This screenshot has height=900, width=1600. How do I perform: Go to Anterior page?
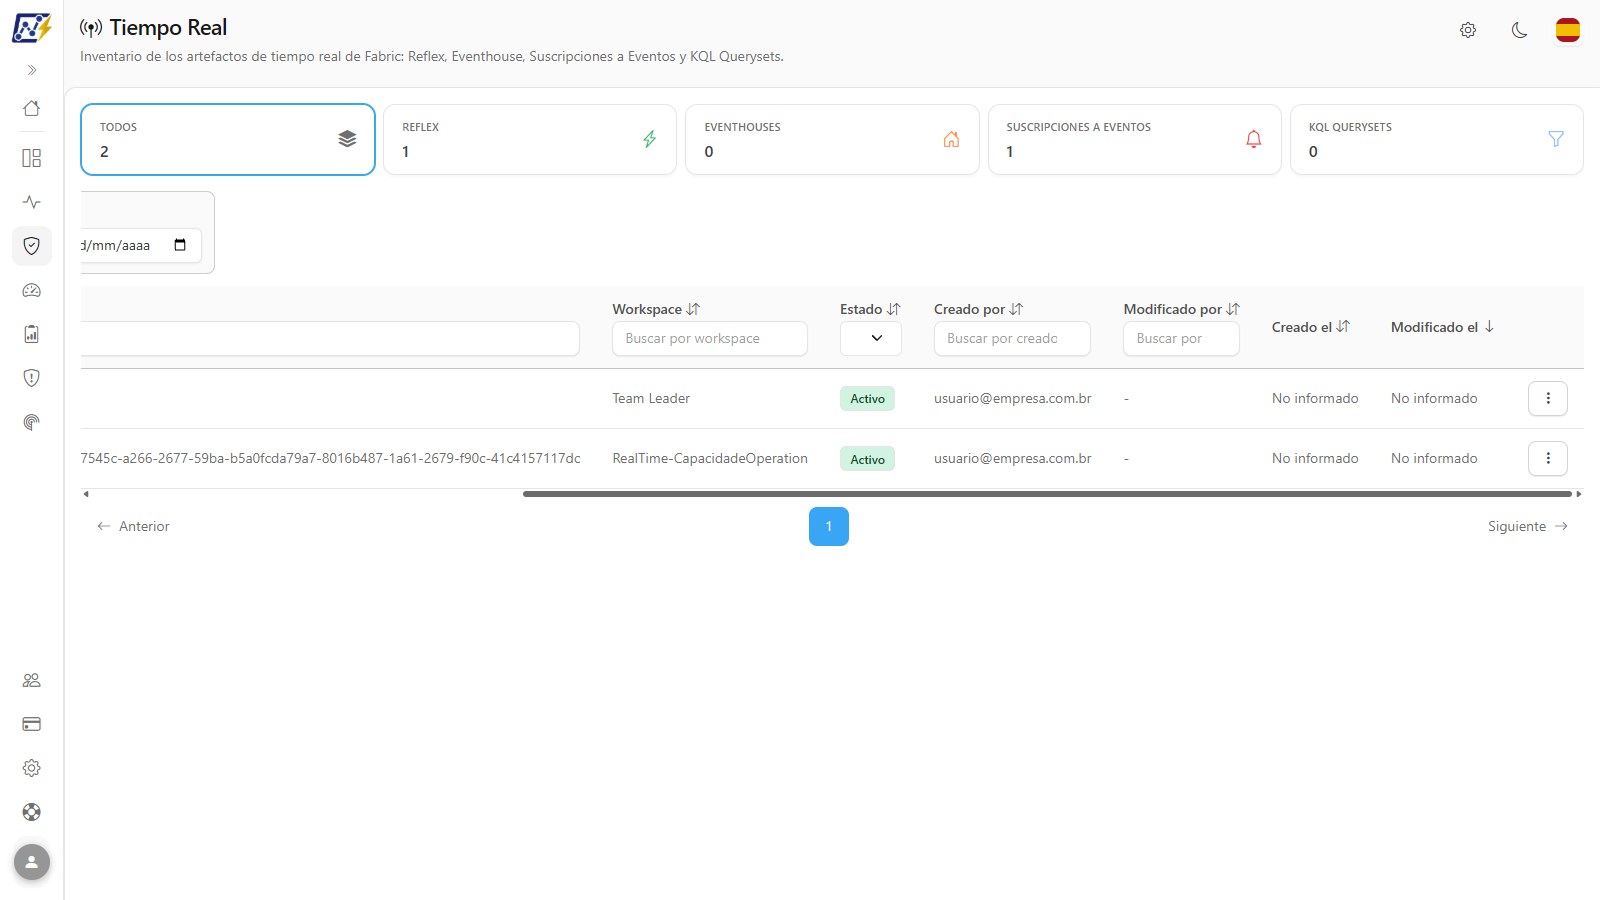[133, 526]
